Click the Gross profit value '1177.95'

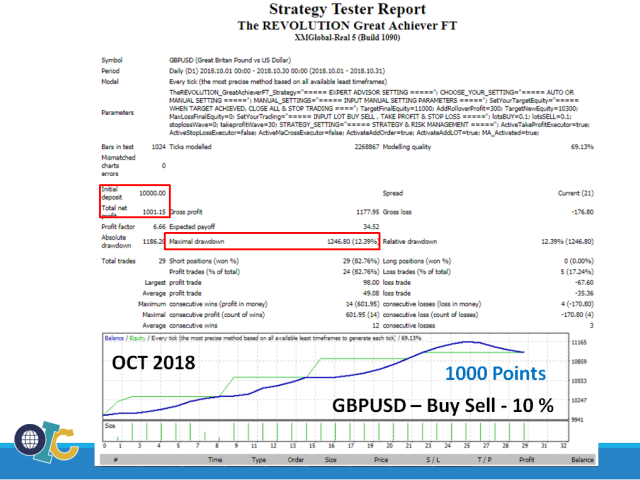pos(368,212)
